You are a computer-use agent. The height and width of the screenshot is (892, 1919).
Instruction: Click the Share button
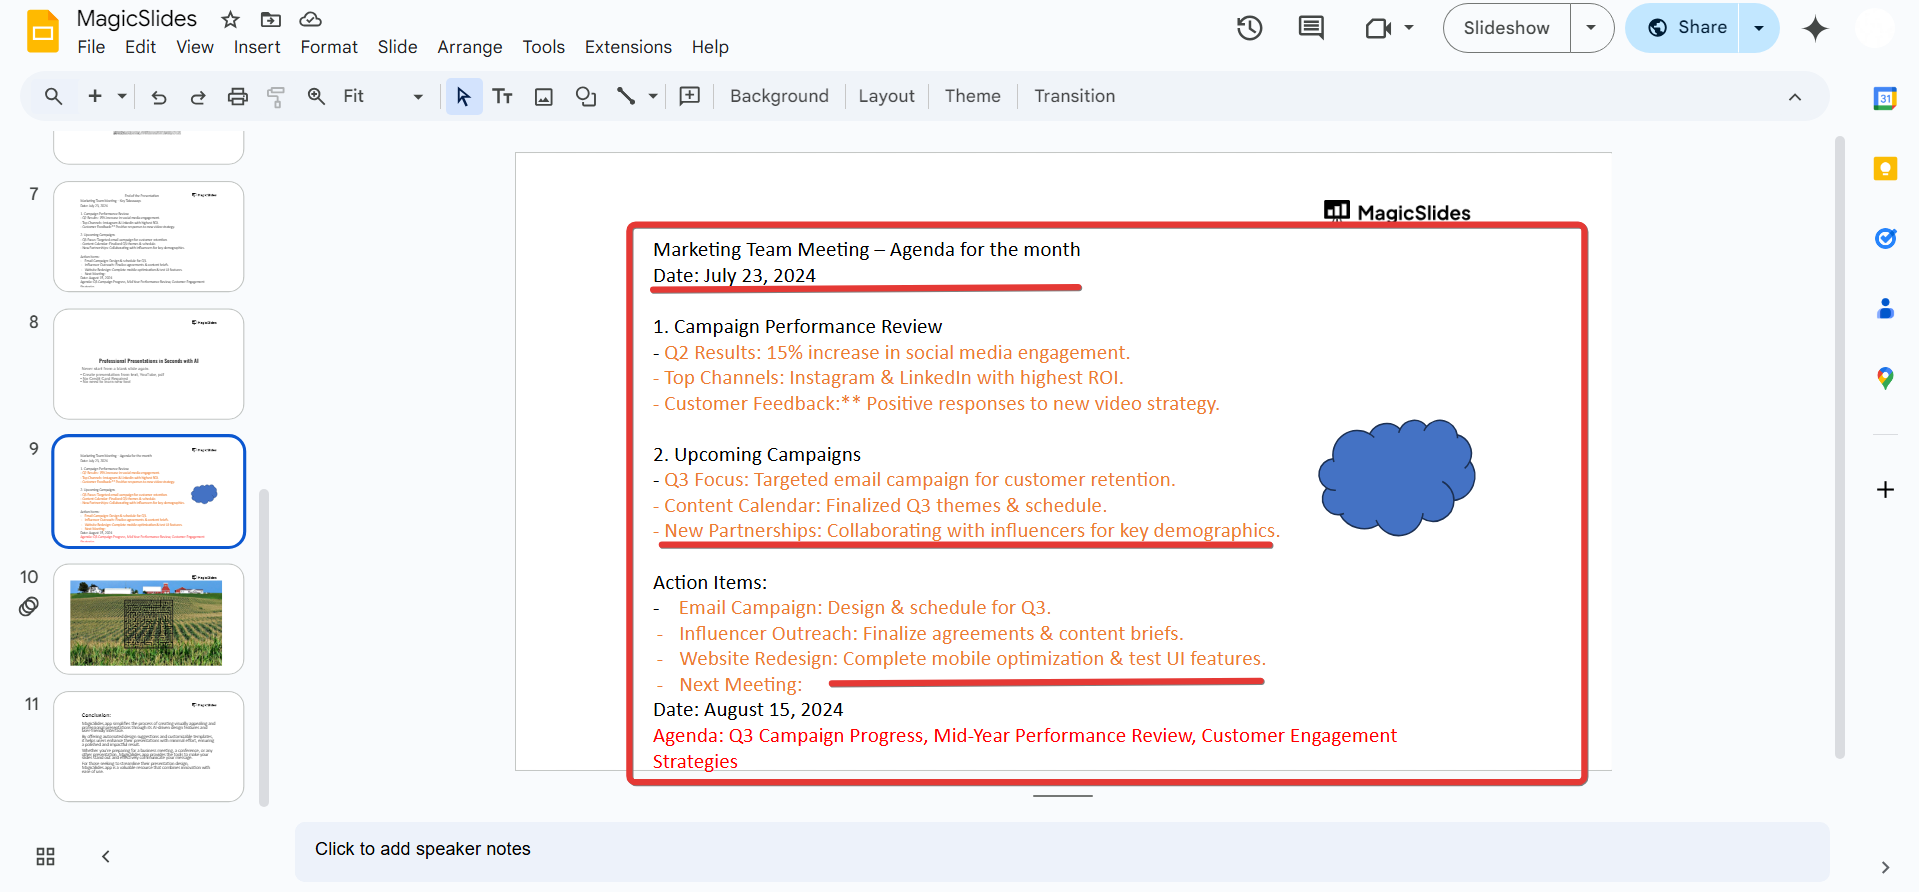(x=1686, y=28)
